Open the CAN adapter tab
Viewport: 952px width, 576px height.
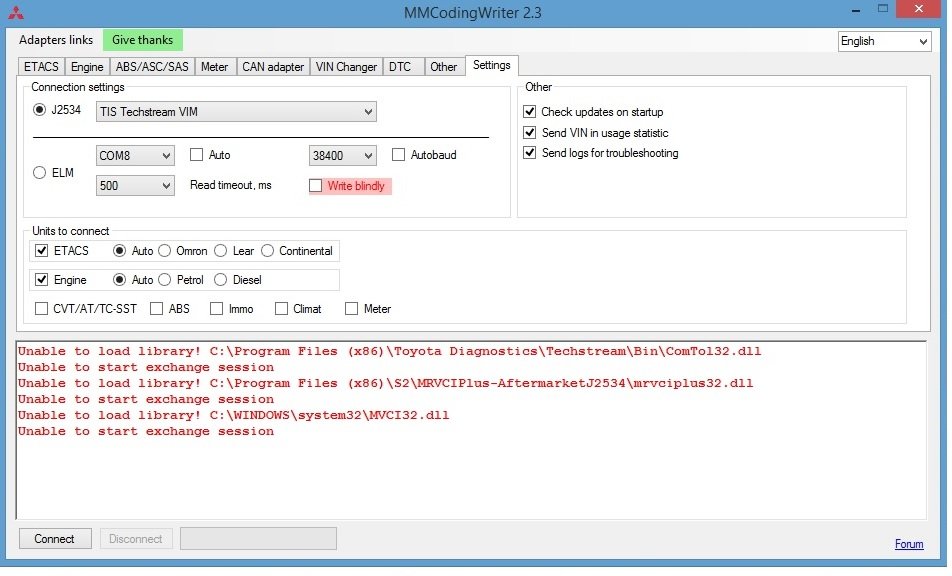coord(273,67)
